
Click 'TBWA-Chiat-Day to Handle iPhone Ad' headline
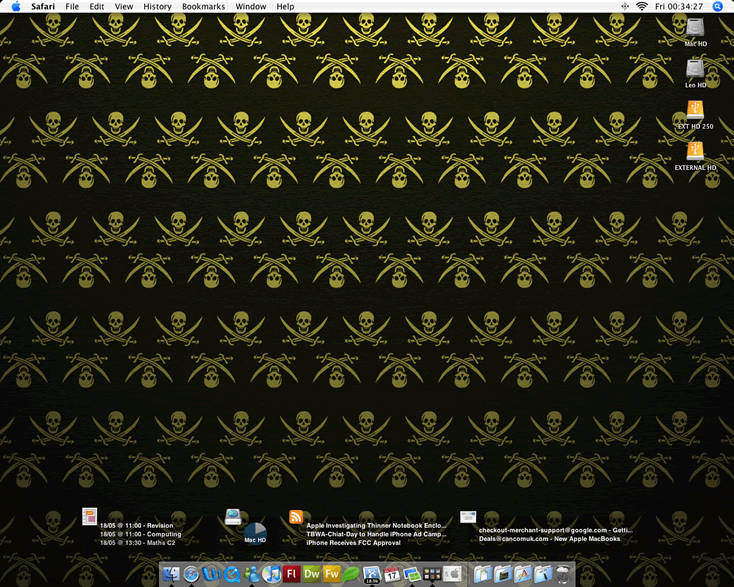click(x=376, y=534)
